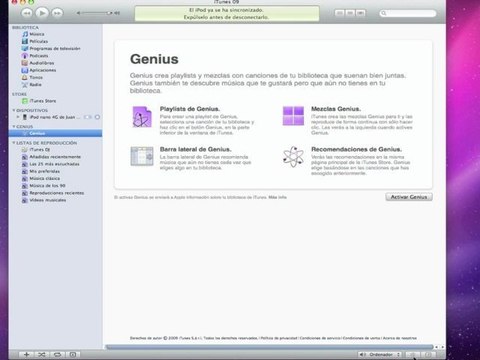The image size is (480, 360).
Task: Click Activar Genius button
Action: pyautogui.click(x=409, y=197)
